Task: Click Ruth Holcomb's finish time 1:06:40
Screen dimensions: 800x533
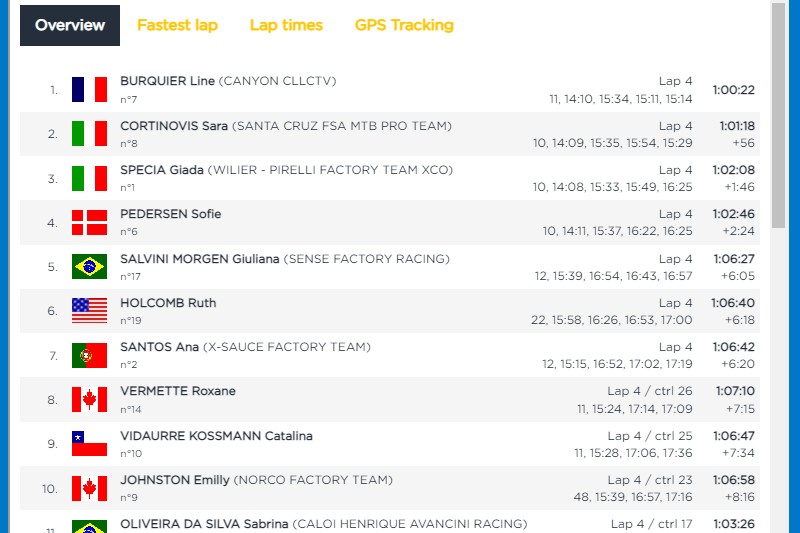Action: pyautogui.click(x=733, y=303)
